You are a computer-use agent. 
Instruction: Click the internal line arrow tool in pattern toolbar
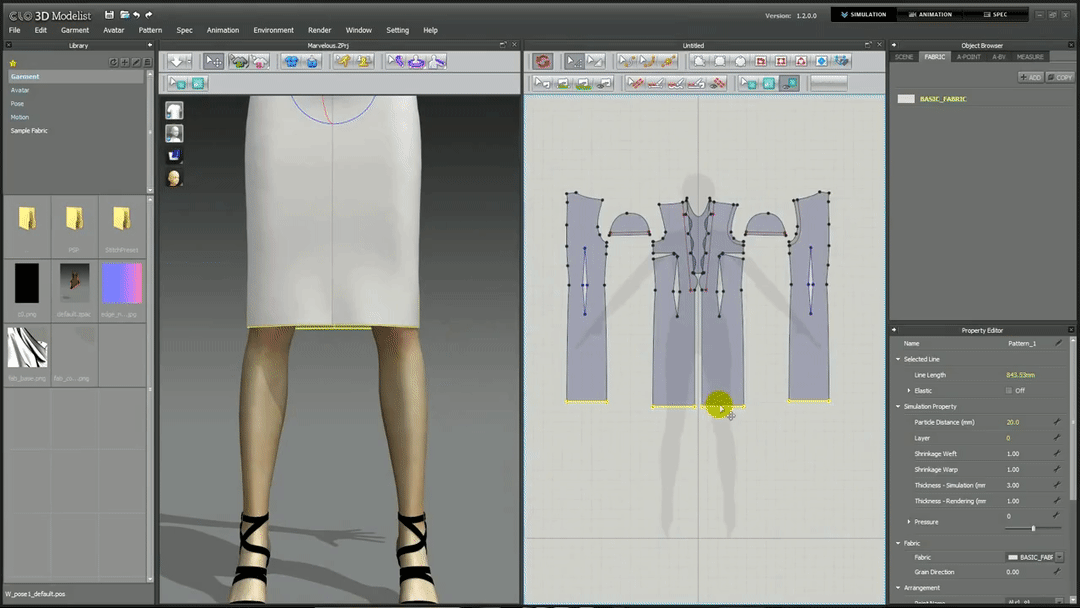click(542, 83)
